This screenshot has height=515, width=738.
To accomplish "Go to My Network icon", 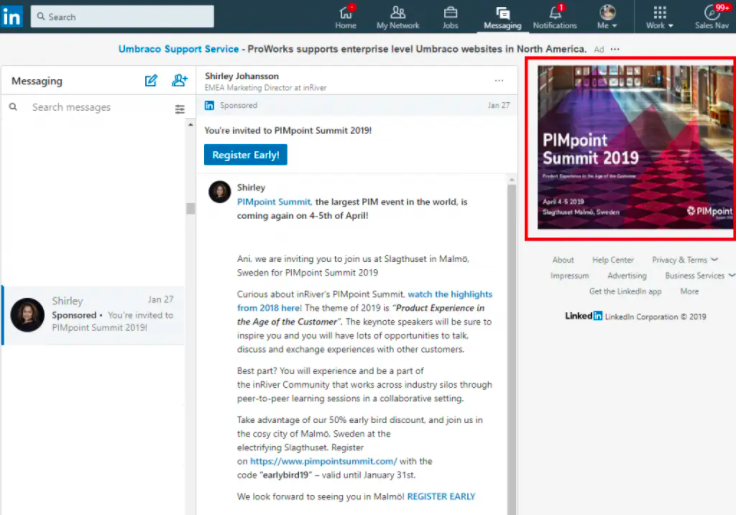I will click(x=397, y=12).
